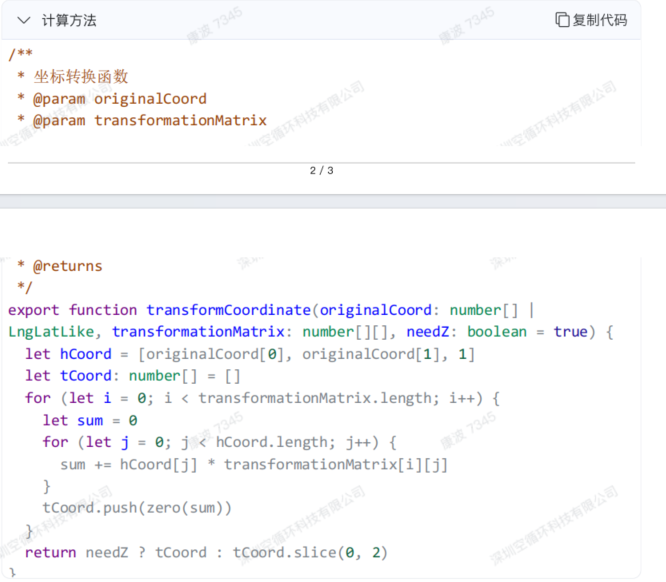Click the 2 / 3 page indicator

click(x=322, y=170)
